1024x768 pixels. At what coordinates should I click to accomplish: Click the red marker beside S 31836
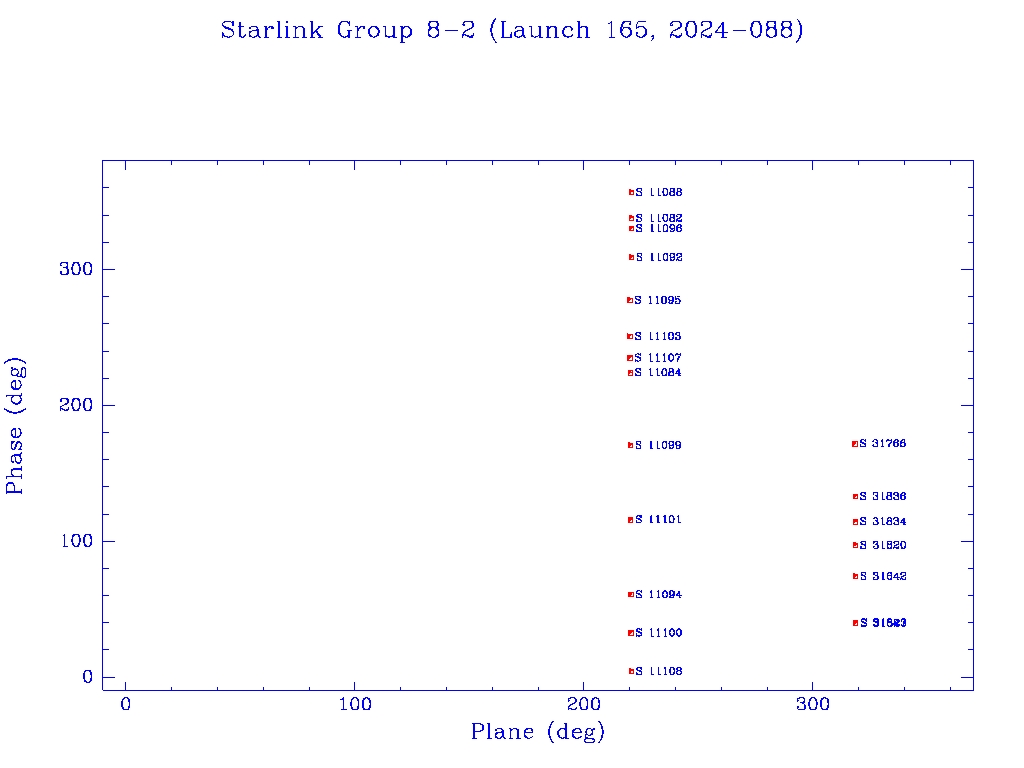point(856,497)
